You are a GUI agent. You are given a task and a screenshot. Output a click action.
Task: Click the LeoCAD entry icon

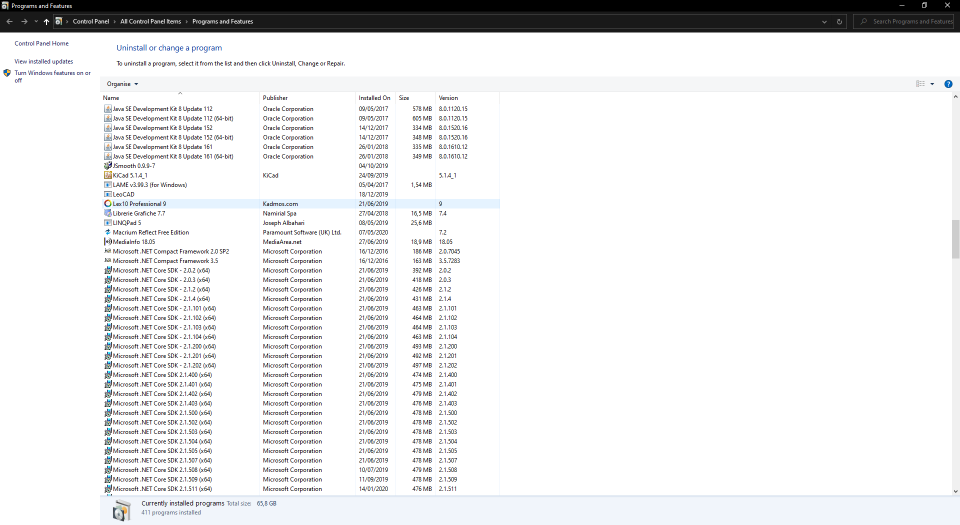[x=108, y=194]
